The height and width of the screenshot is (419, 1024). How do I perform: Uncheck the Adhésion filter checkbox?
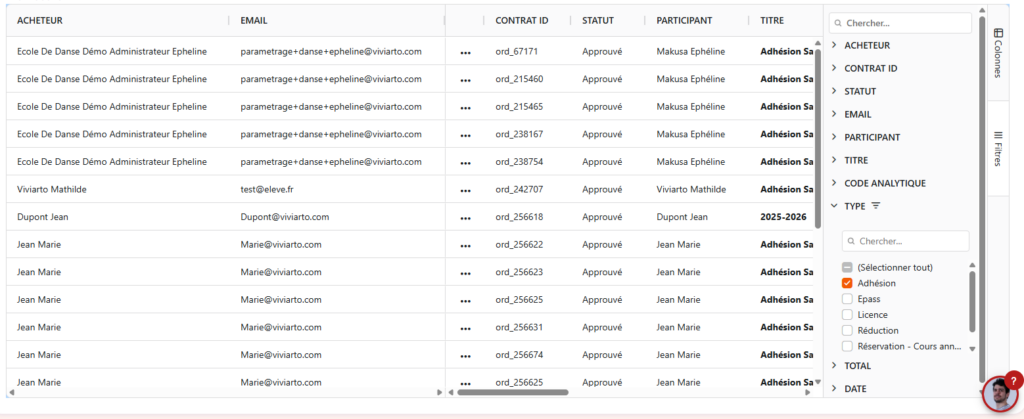point(847,283)
